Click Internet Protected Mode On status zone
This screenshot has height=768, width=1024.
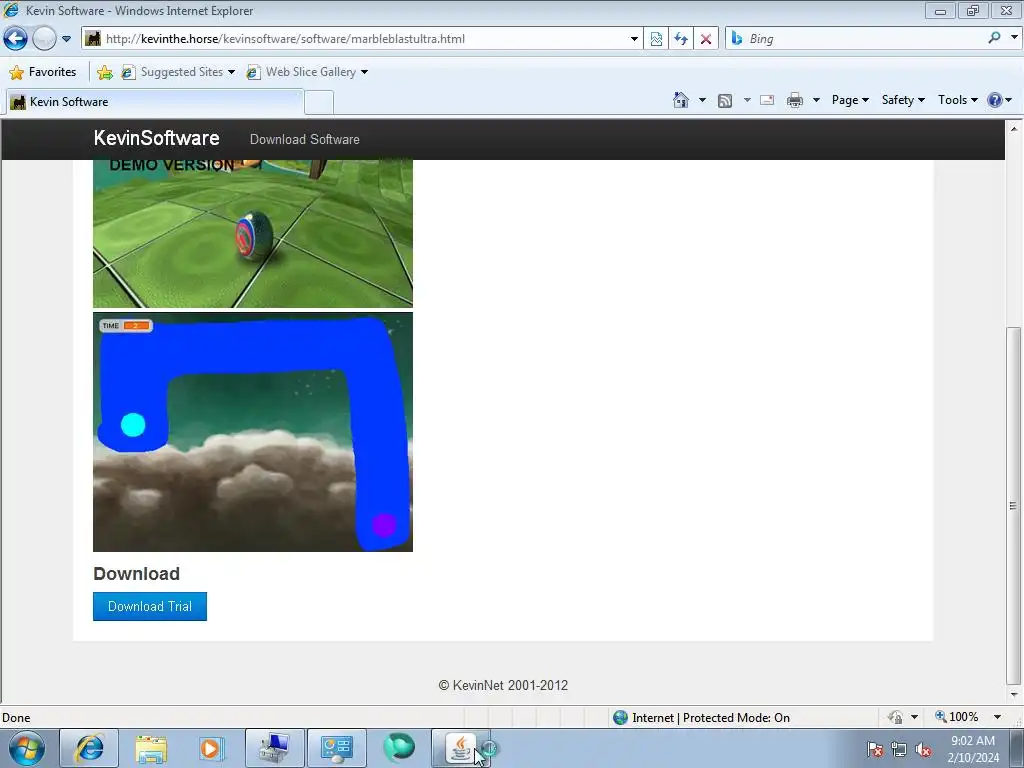pos(701,718)
